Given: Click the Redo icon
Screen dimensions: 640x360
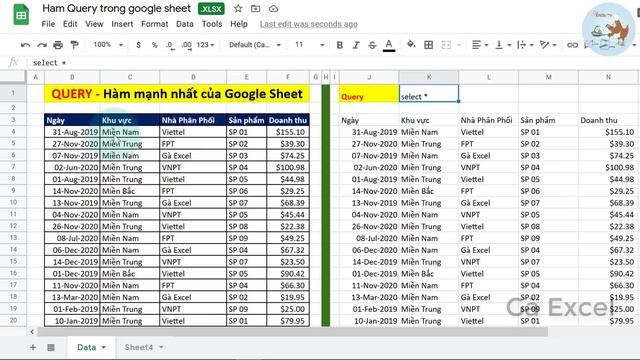Looking at the screenshot, I should pyautogui.click(x=42, y=45).
